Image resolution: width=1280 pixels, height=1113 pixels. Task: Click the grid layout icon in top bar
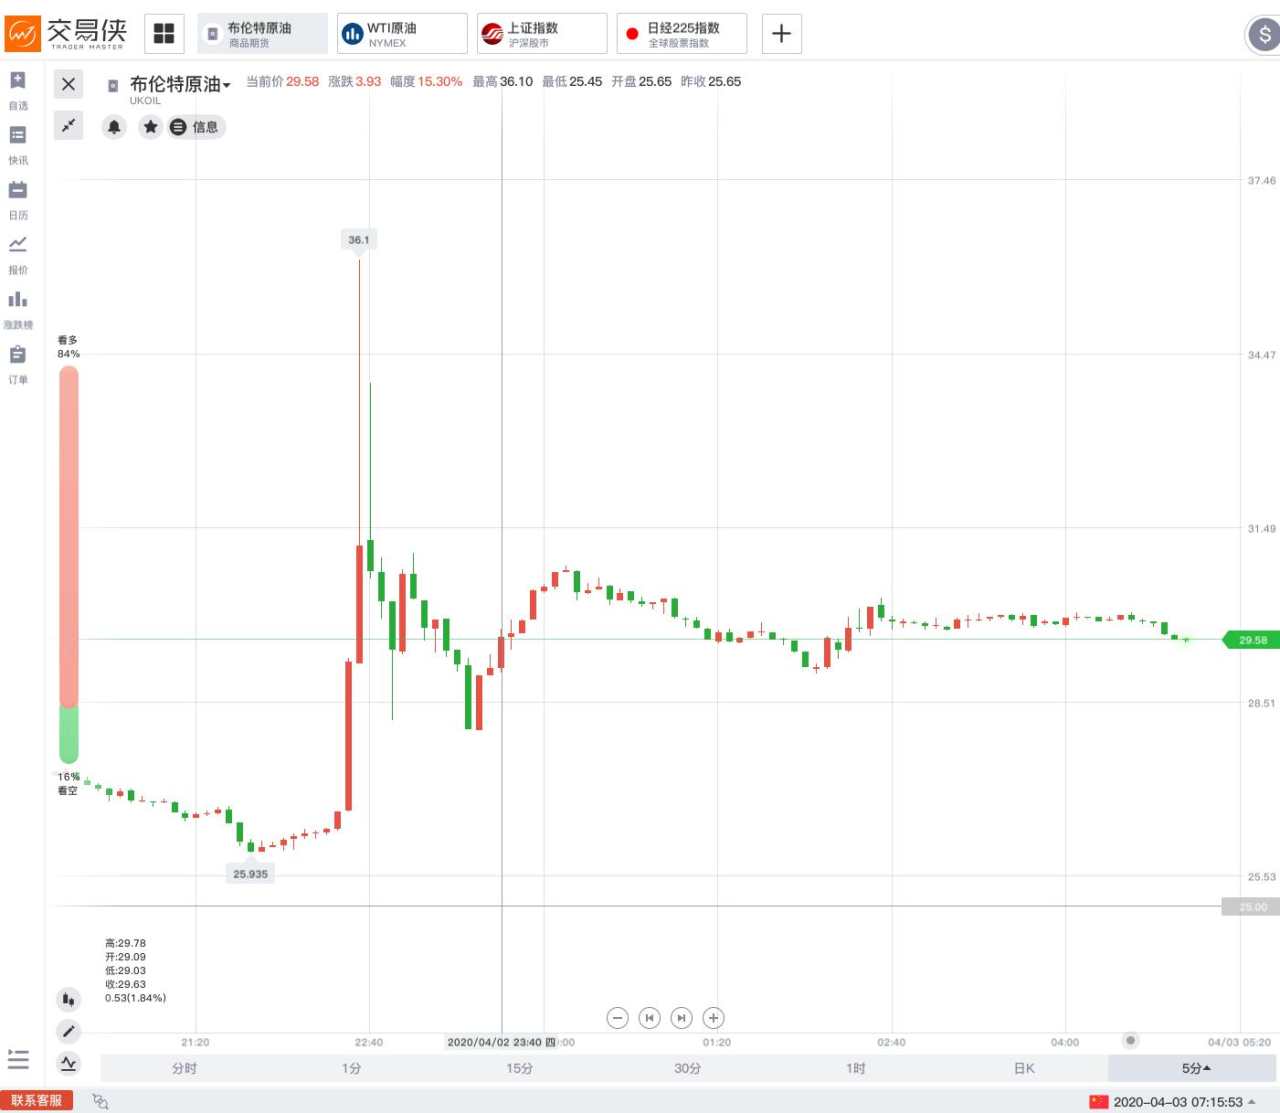(x=164, y=34)
